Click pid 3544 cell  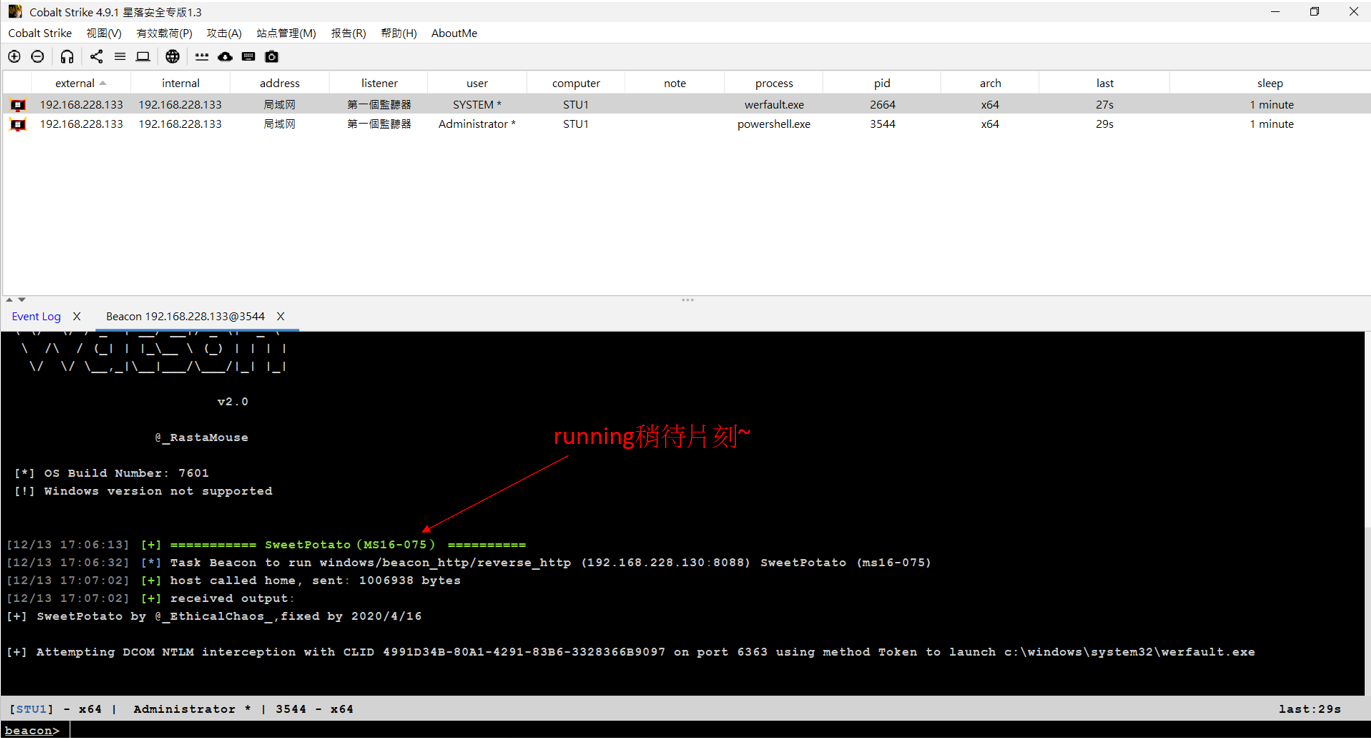click(882, 124)
